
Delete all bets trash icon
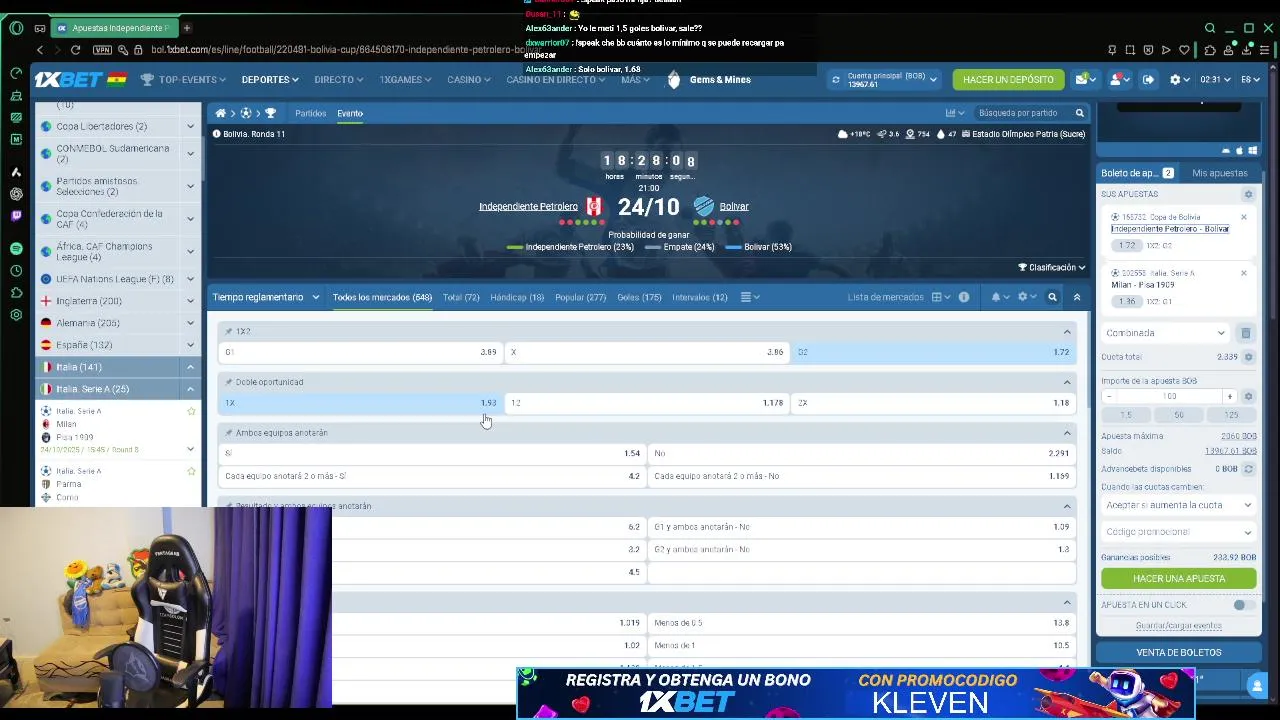[1246, 333]
